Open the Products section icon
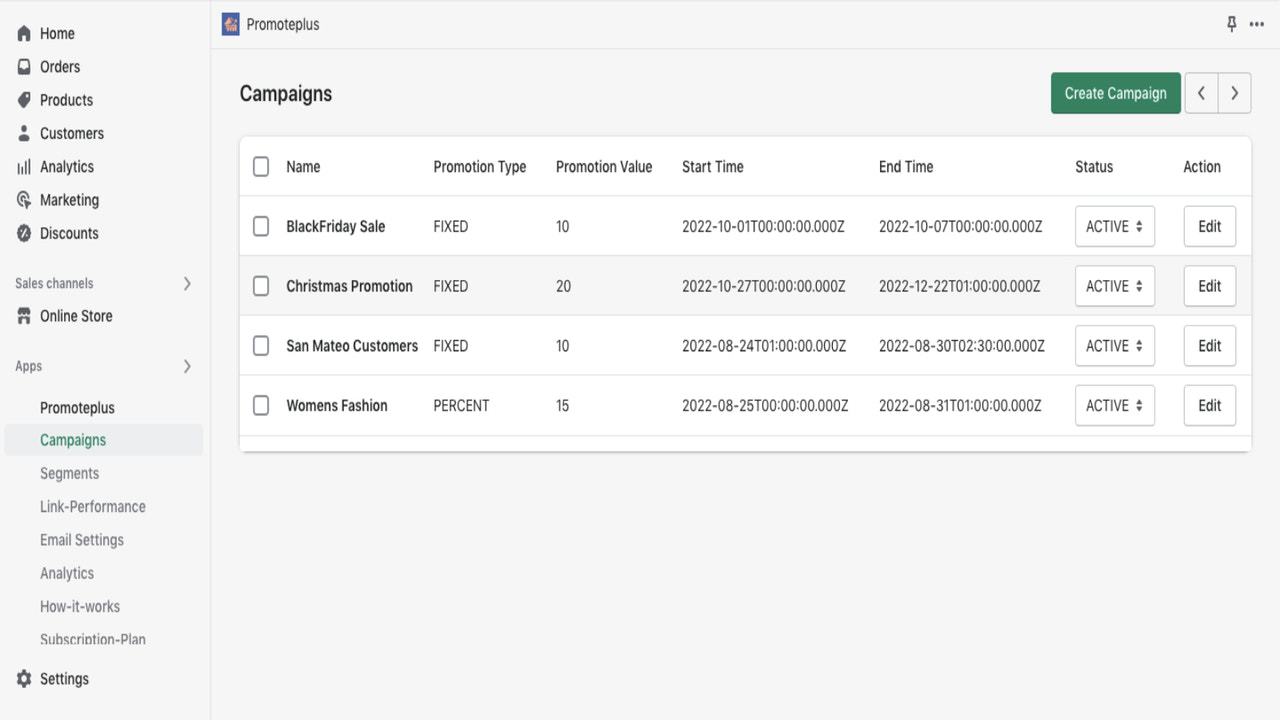This screenshot has width=1280, height=720. click(24, 100)
